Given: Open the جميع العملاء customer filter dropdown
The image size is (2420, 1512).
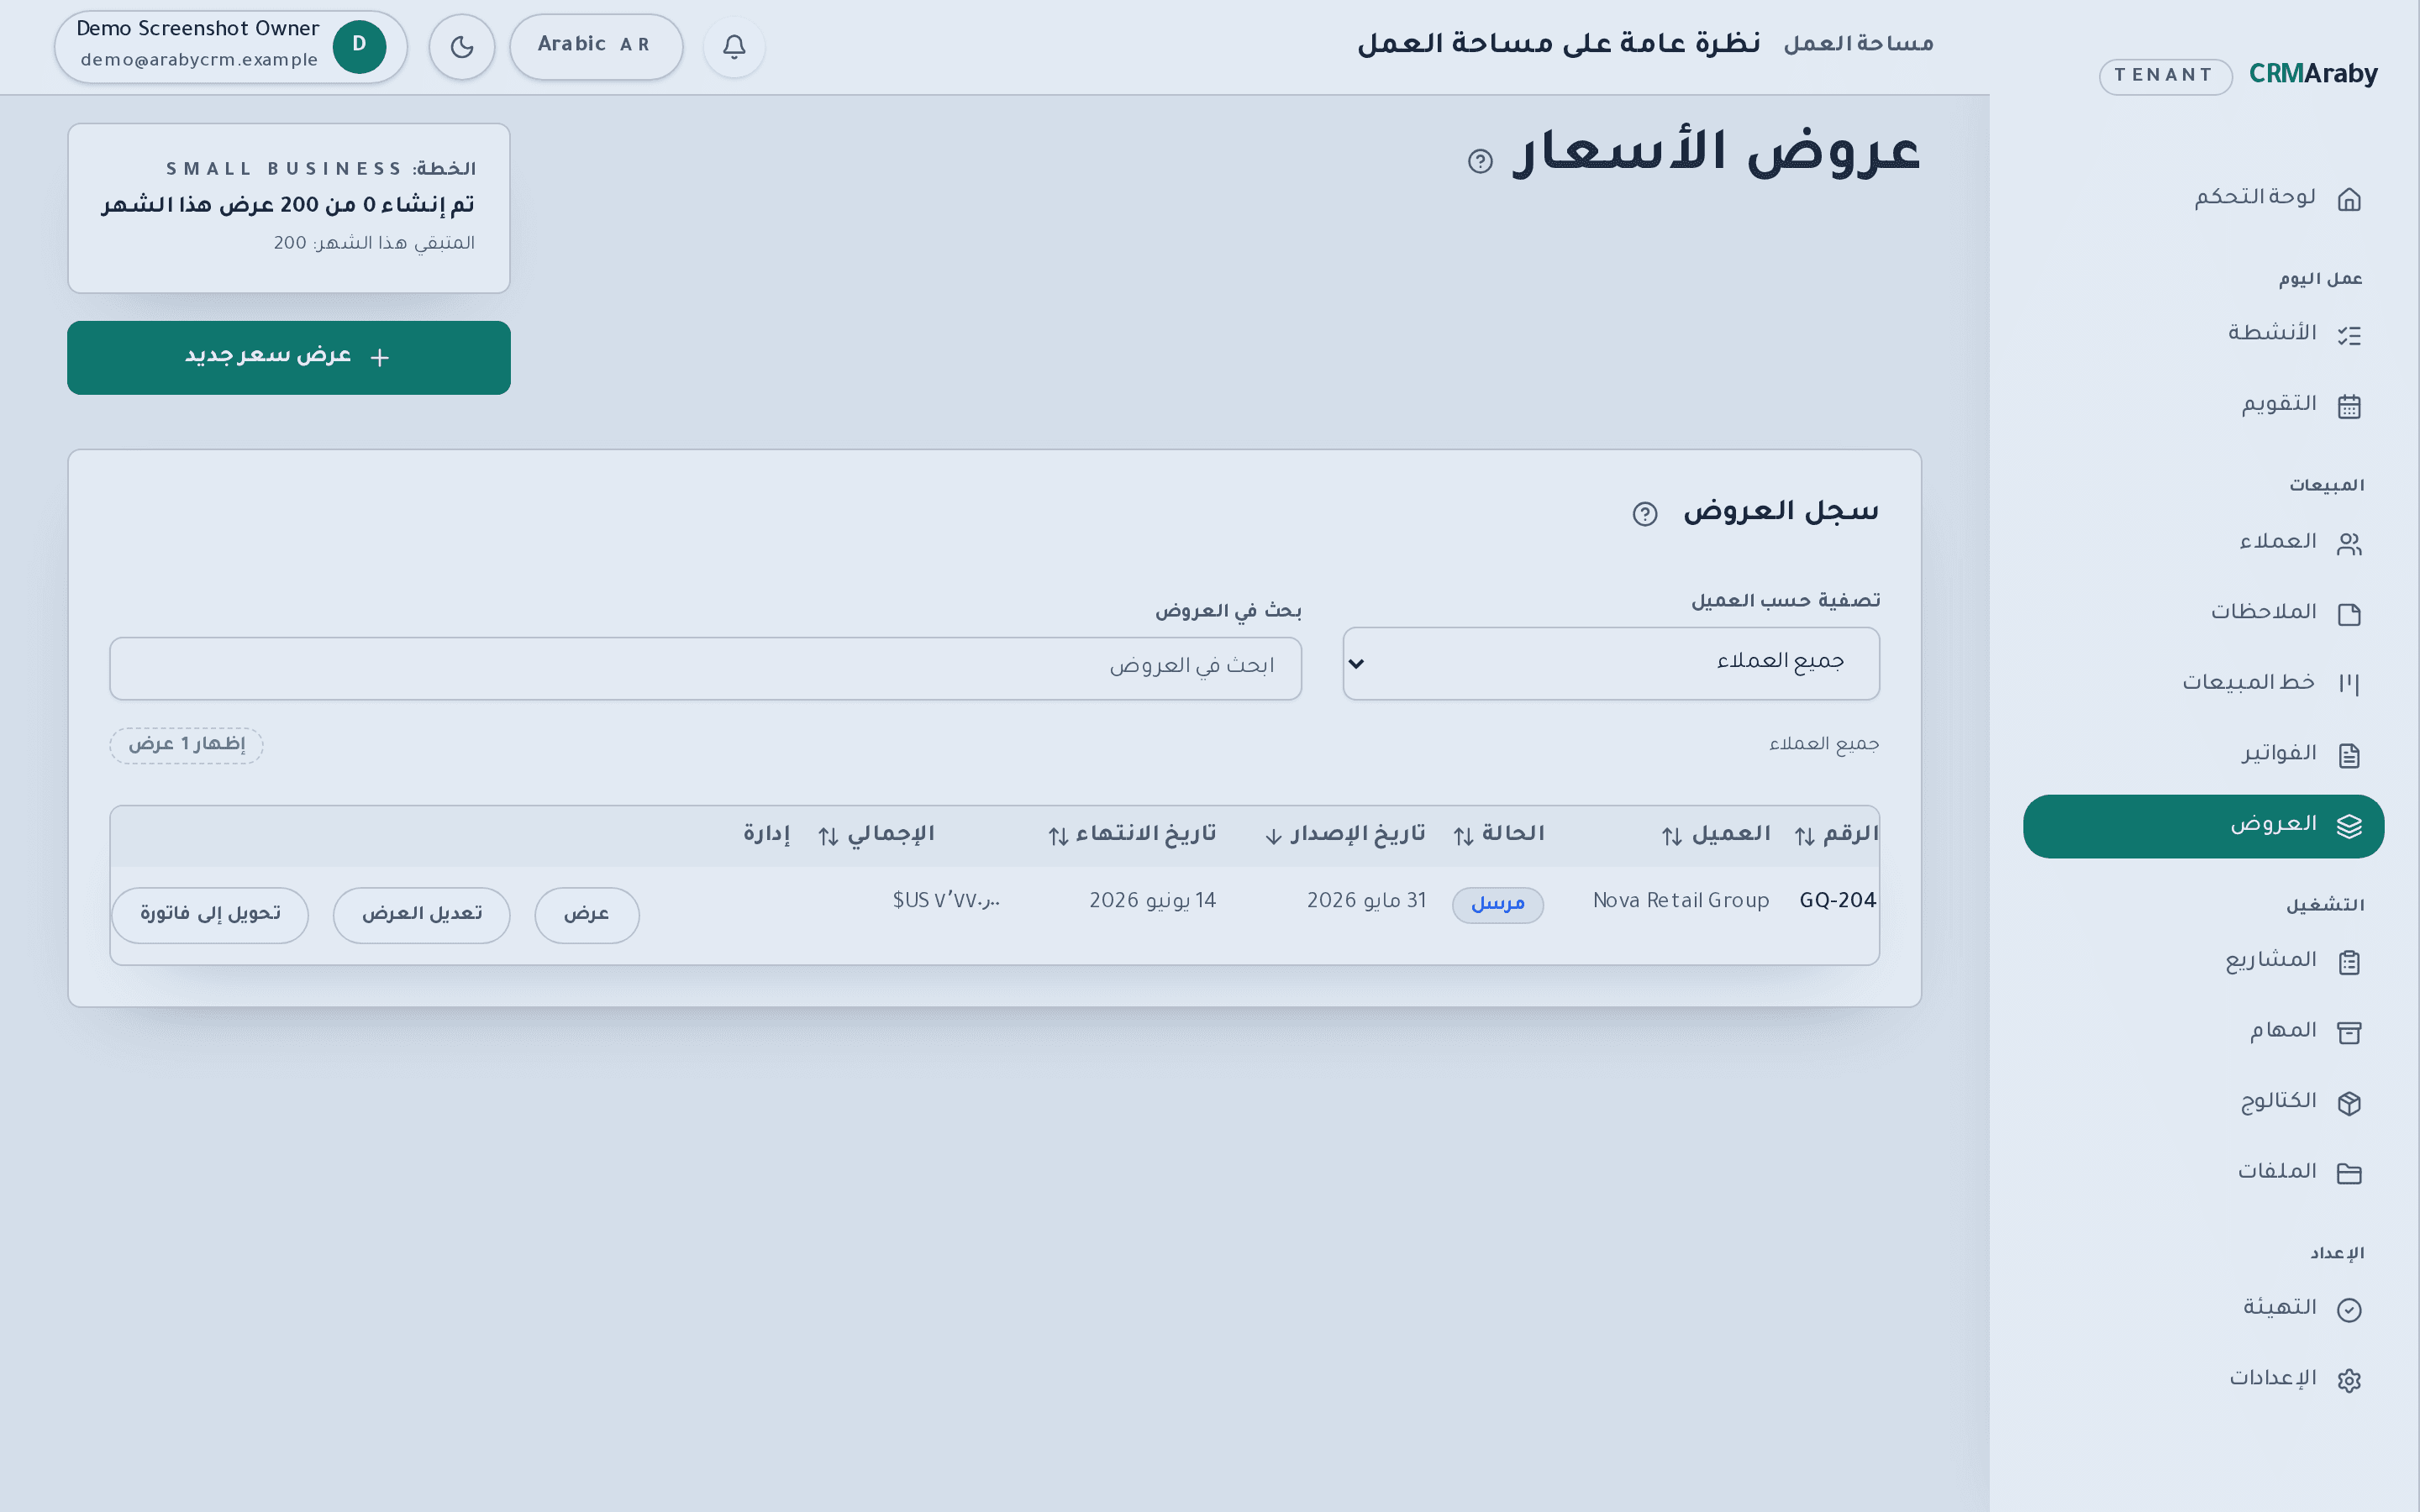Looking at the screenshot, I should (1611, 663).
